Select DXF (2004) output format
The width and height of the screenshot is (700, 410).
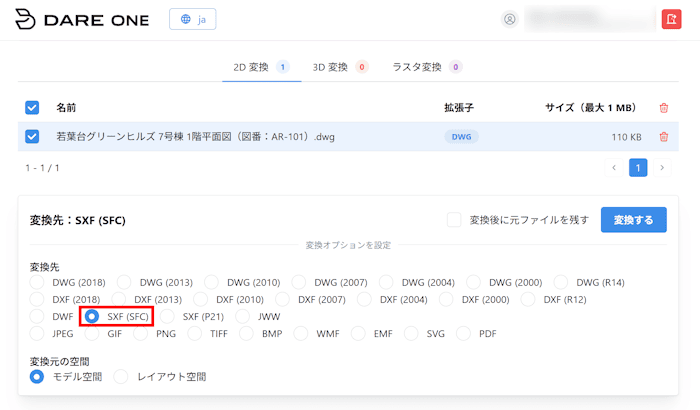pyautogui.click(x=364, y=299)
